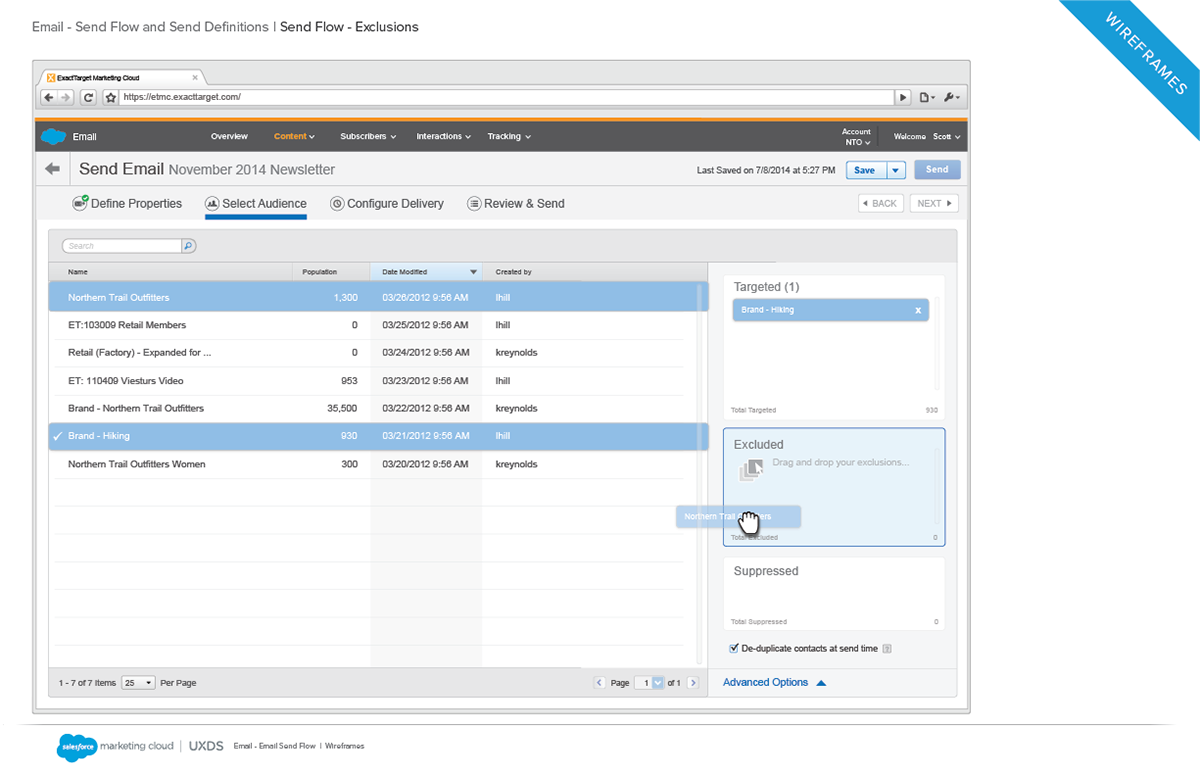Change the items per page dropdown
Screen dimensions: 1200x777
click(138, 683)
